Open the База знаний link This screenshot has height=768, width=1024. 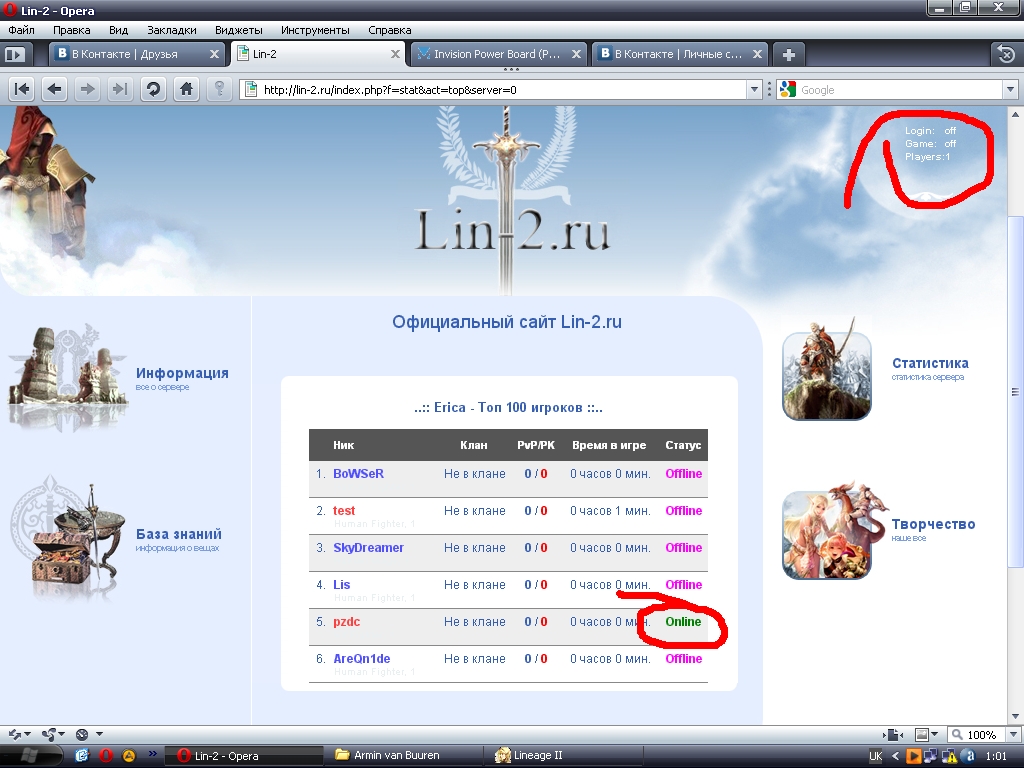click(x=179, y=534)
